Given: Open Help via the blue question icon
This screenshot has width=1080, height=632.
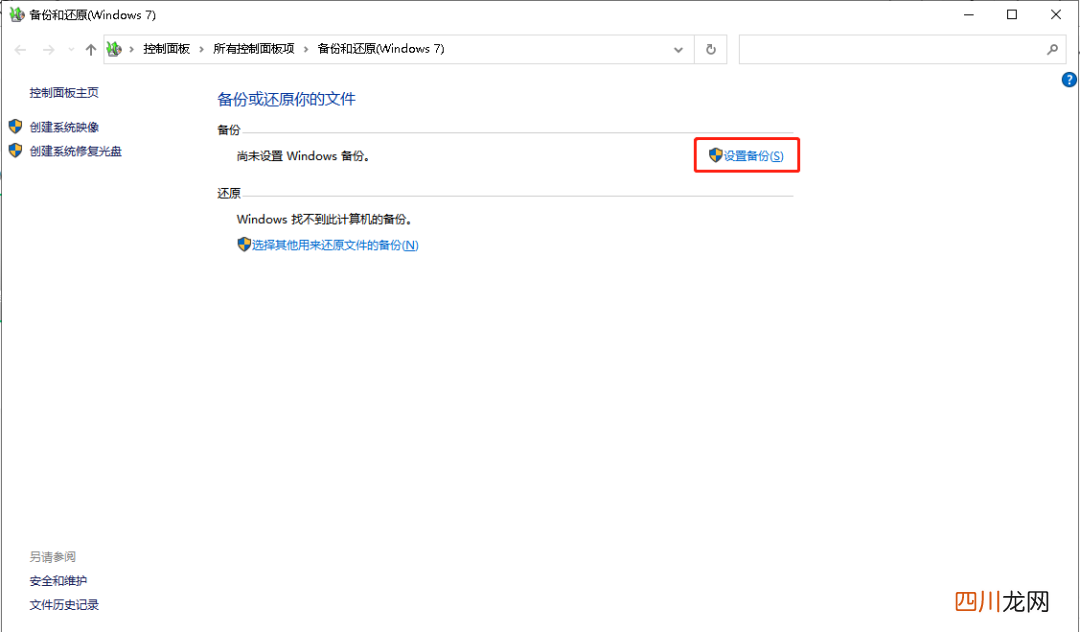Looking at the screenshot, I should [x=1069, y=80].
